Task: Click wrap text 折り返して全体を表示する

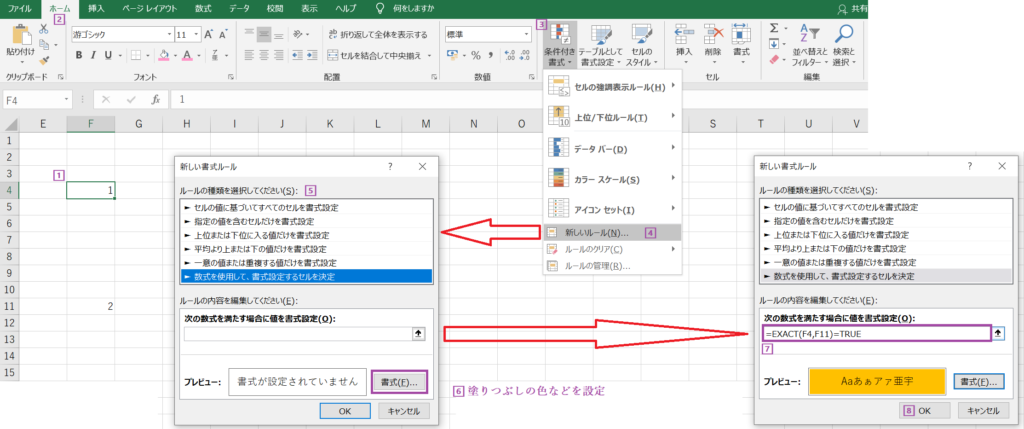Action: [x=378, y=35]
